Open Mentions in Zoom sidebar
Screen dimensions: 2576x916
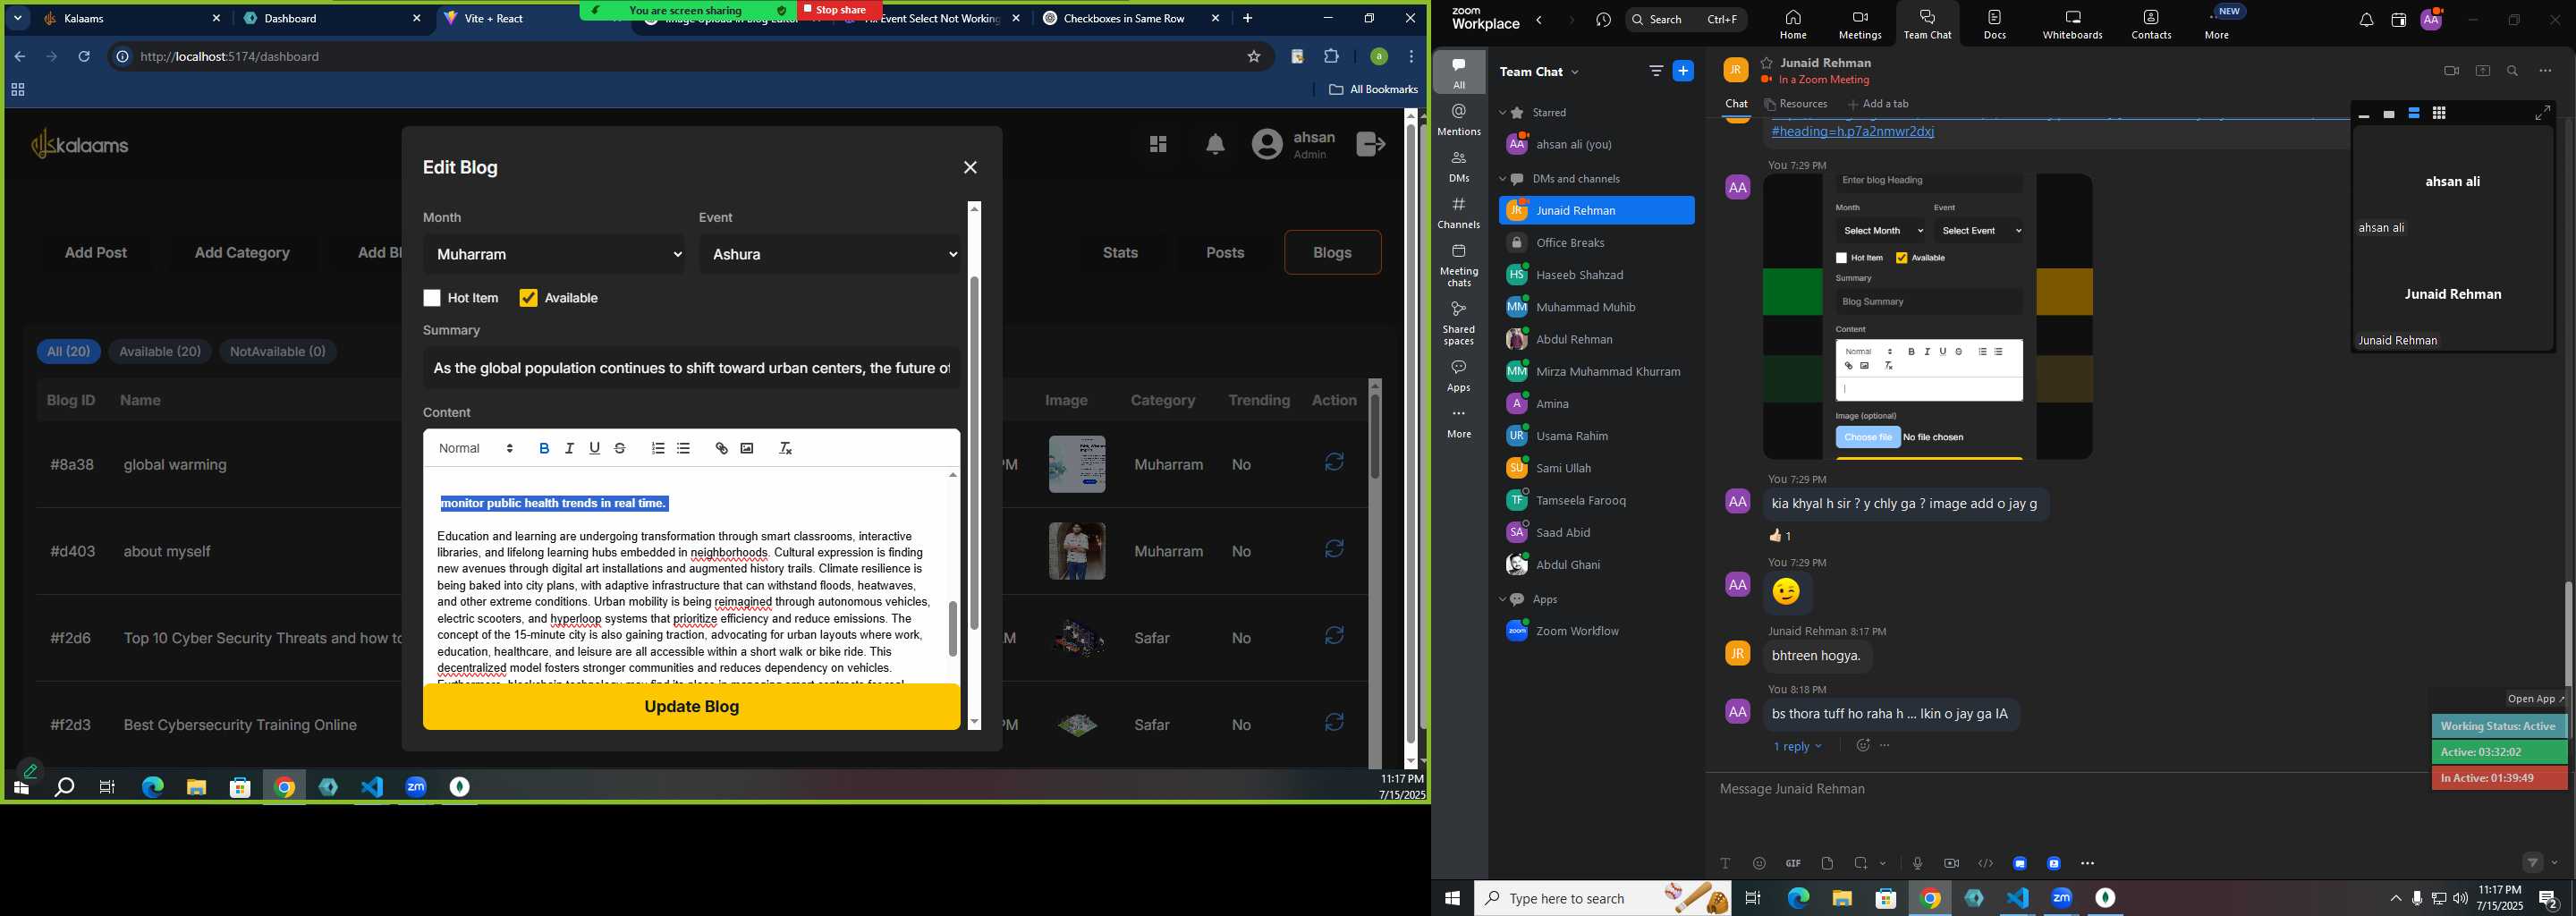pos(1459,120)
